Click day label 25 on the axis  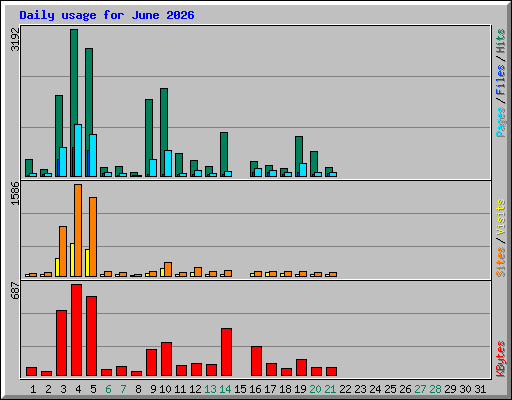[x=390, y=389]
